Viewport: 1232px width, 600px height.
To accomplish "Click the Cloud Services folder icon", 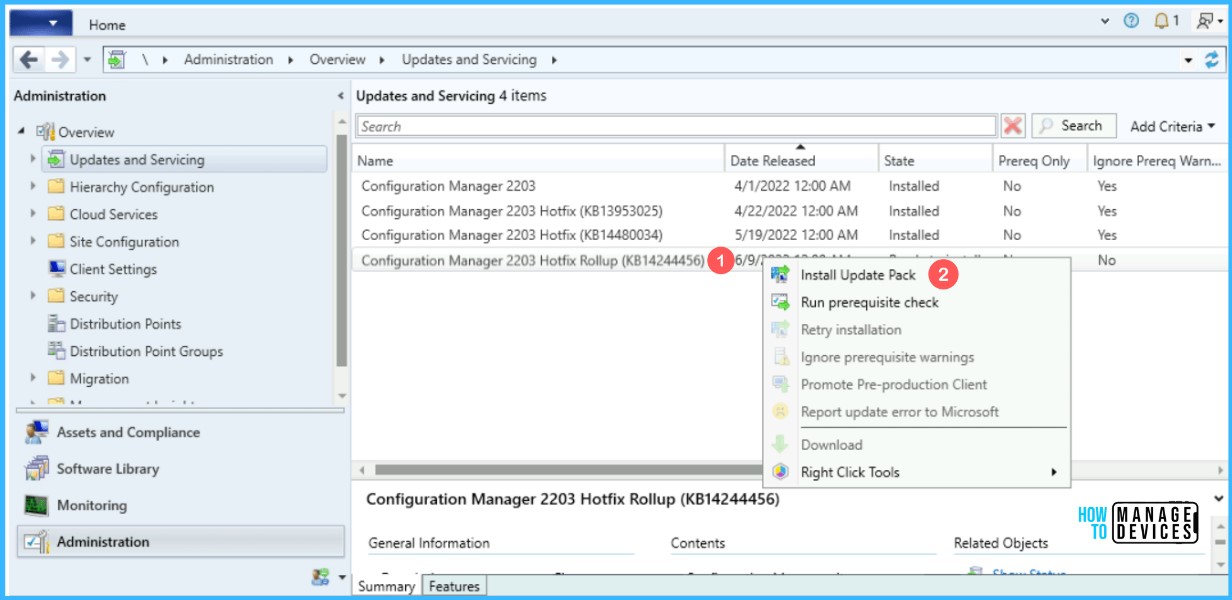I will coord(56,214).
